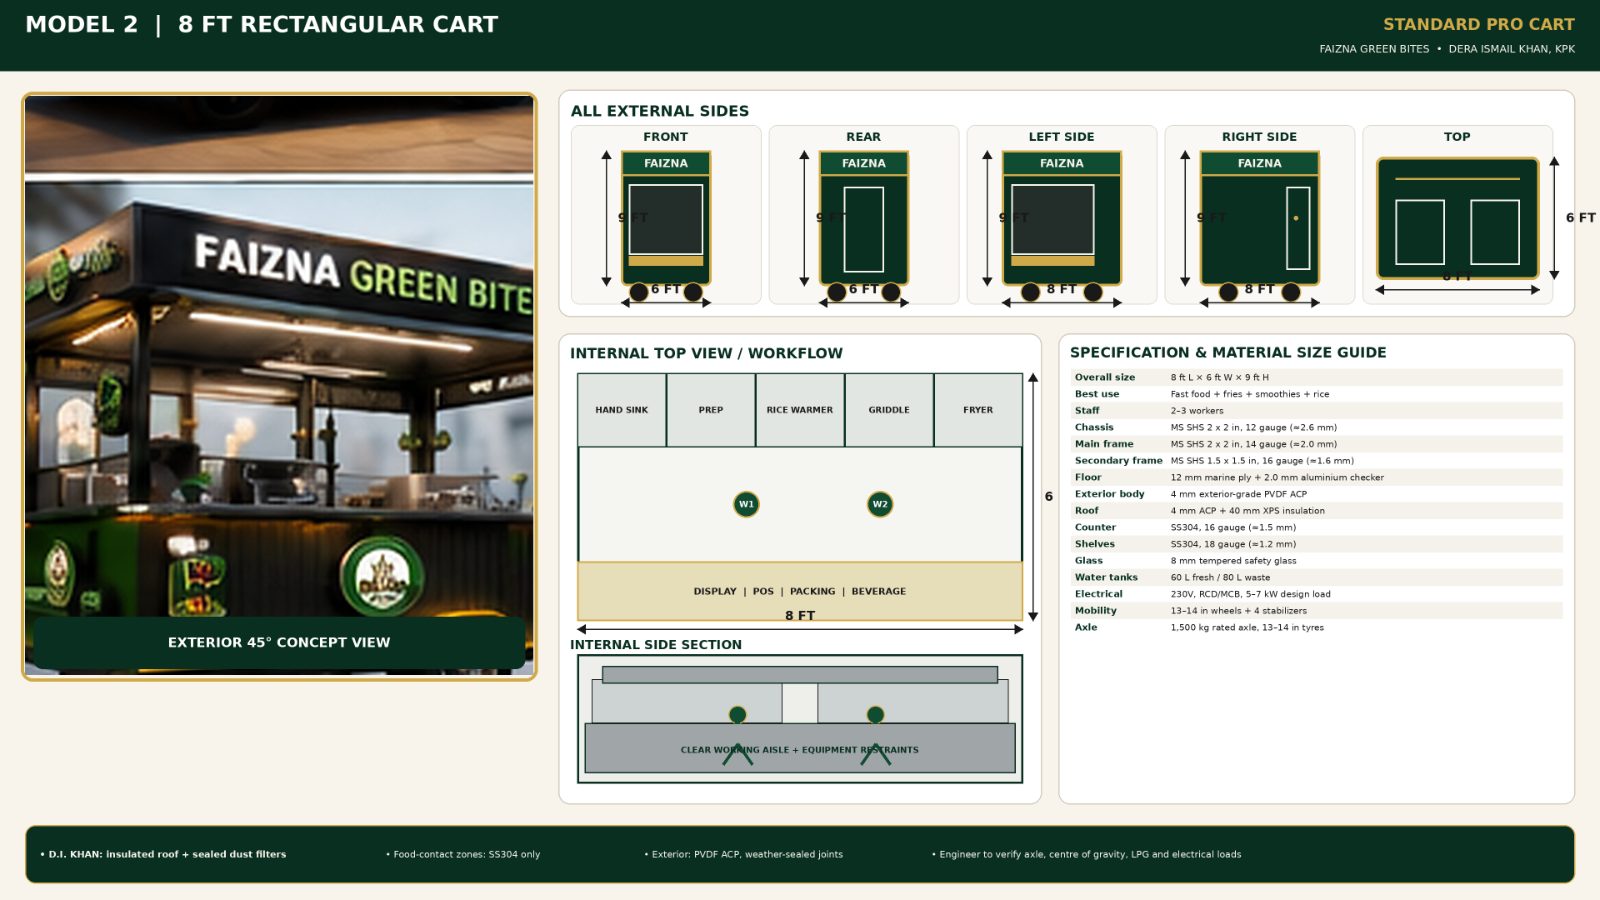The image size is (1600, 900).
Task: Click the HAND SINK station cell
Action: [x=622, y=410]
